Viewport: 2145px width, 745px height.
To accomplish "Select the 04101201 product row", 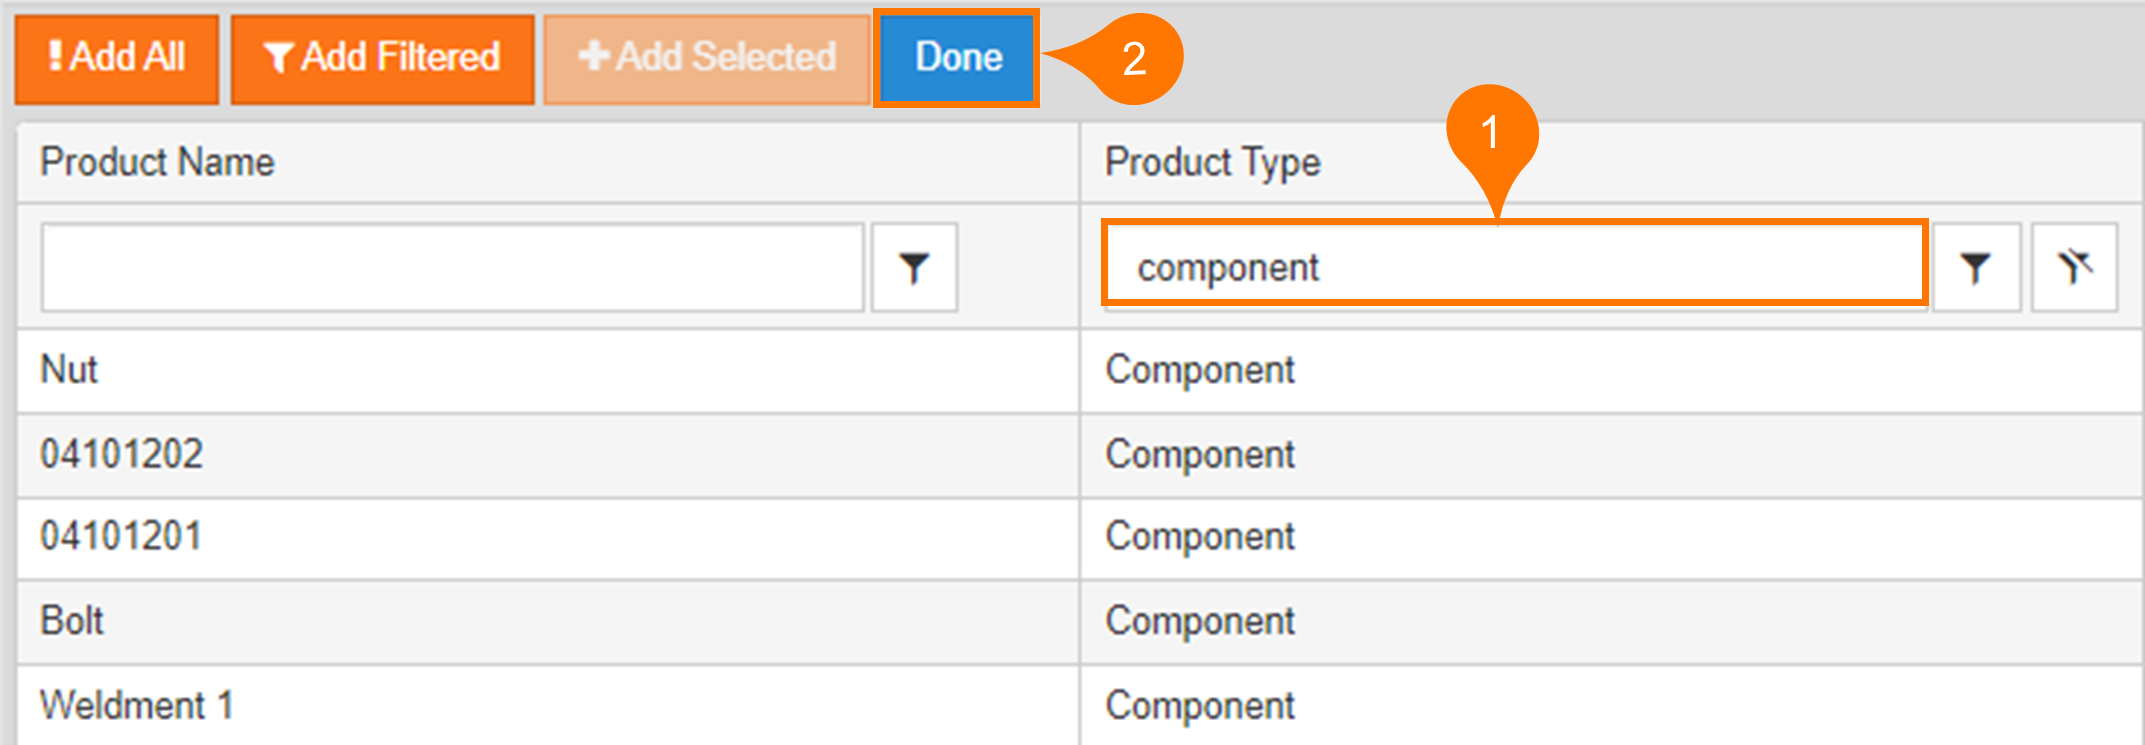I will tap(120, 537).
